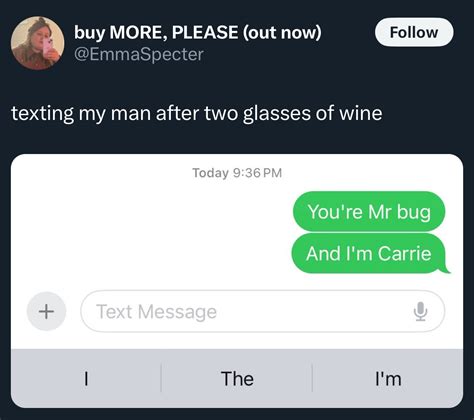The width and height of the screenshot is (474, 420).
Task: Tap the "And I'm Carrie" message bubble
Action: 369,253
